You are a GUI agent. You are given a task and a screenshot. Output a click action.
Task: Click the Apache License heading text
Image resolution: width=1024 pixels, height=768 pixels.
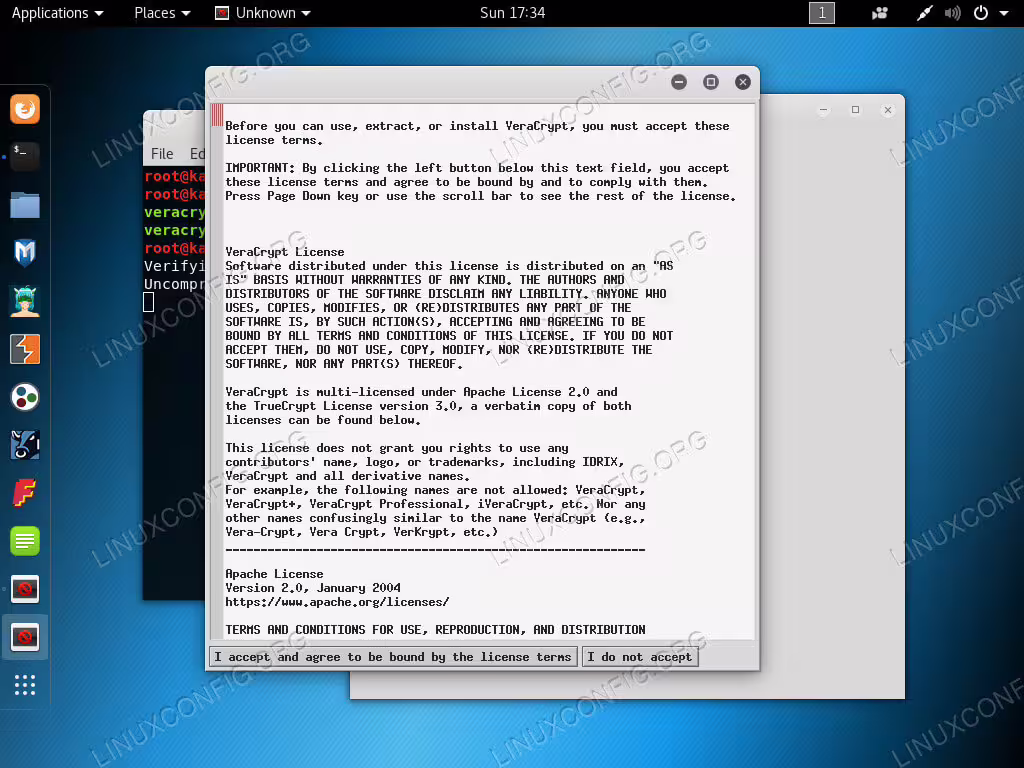coord(274,573)
